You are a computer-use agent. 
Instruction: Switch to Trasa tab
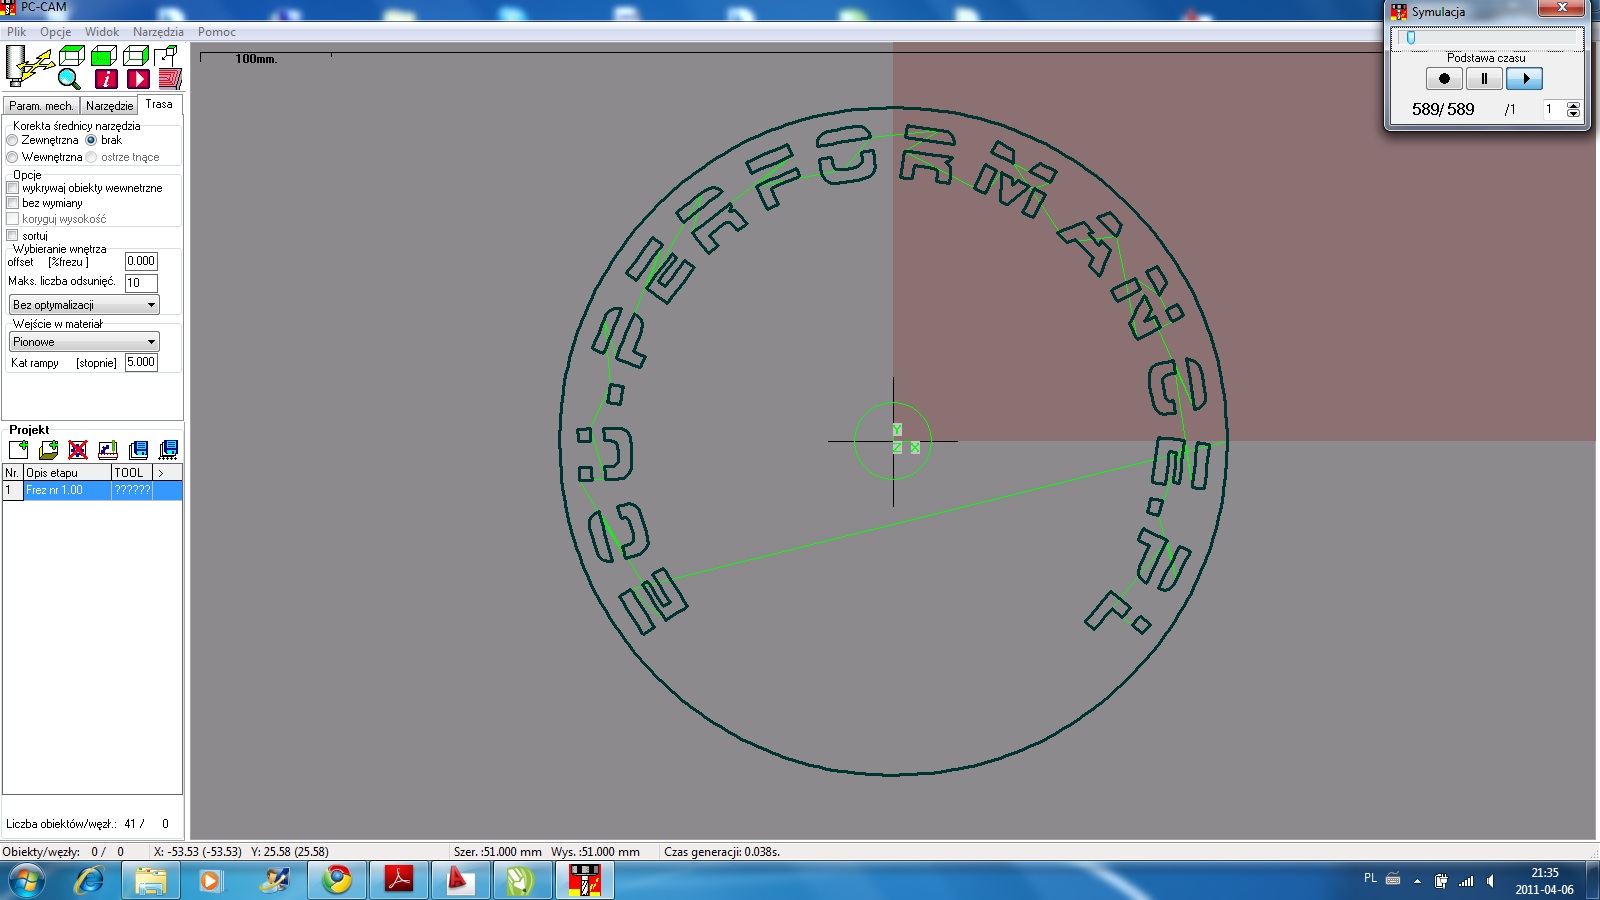click(159, 104)
